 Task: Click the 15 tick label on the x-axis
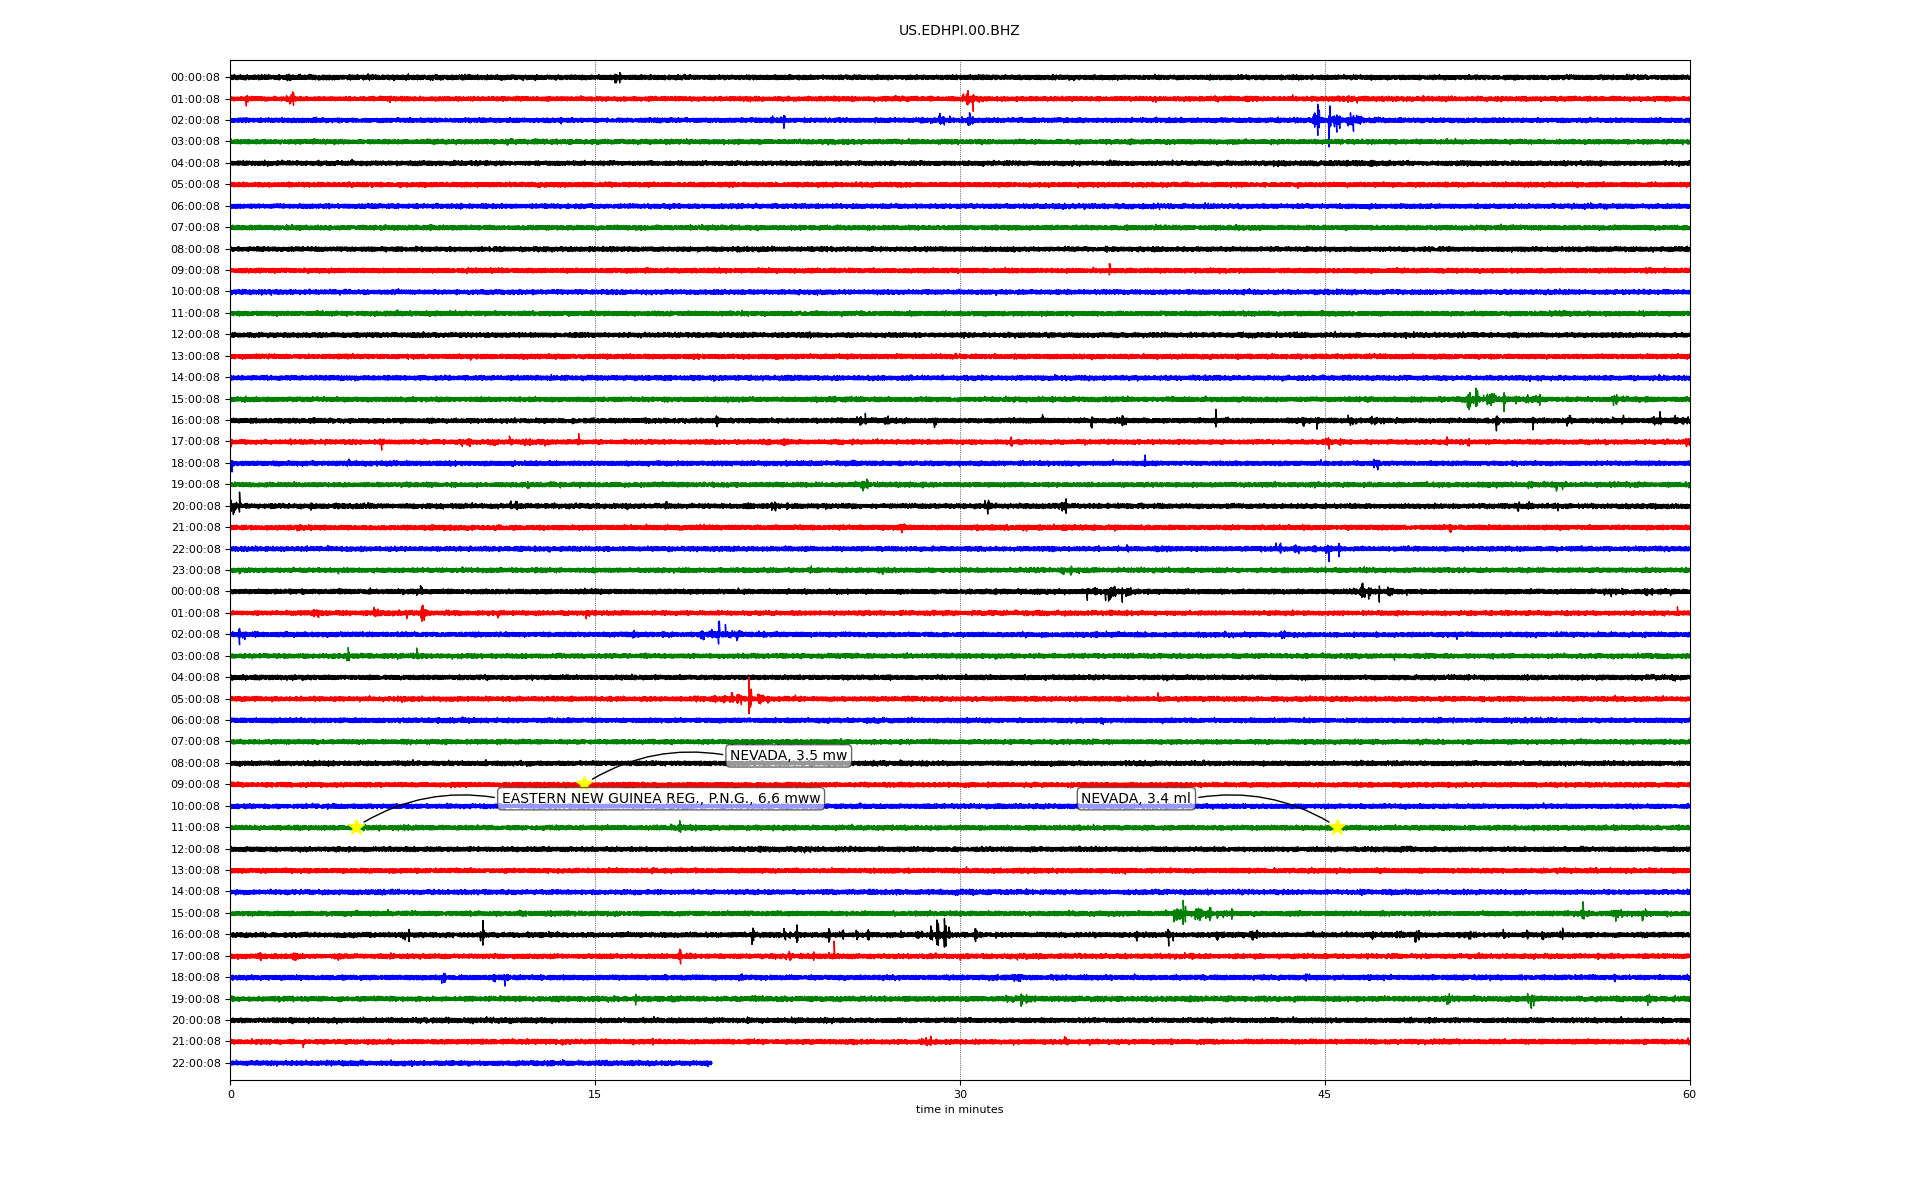tap(595, 1094)
